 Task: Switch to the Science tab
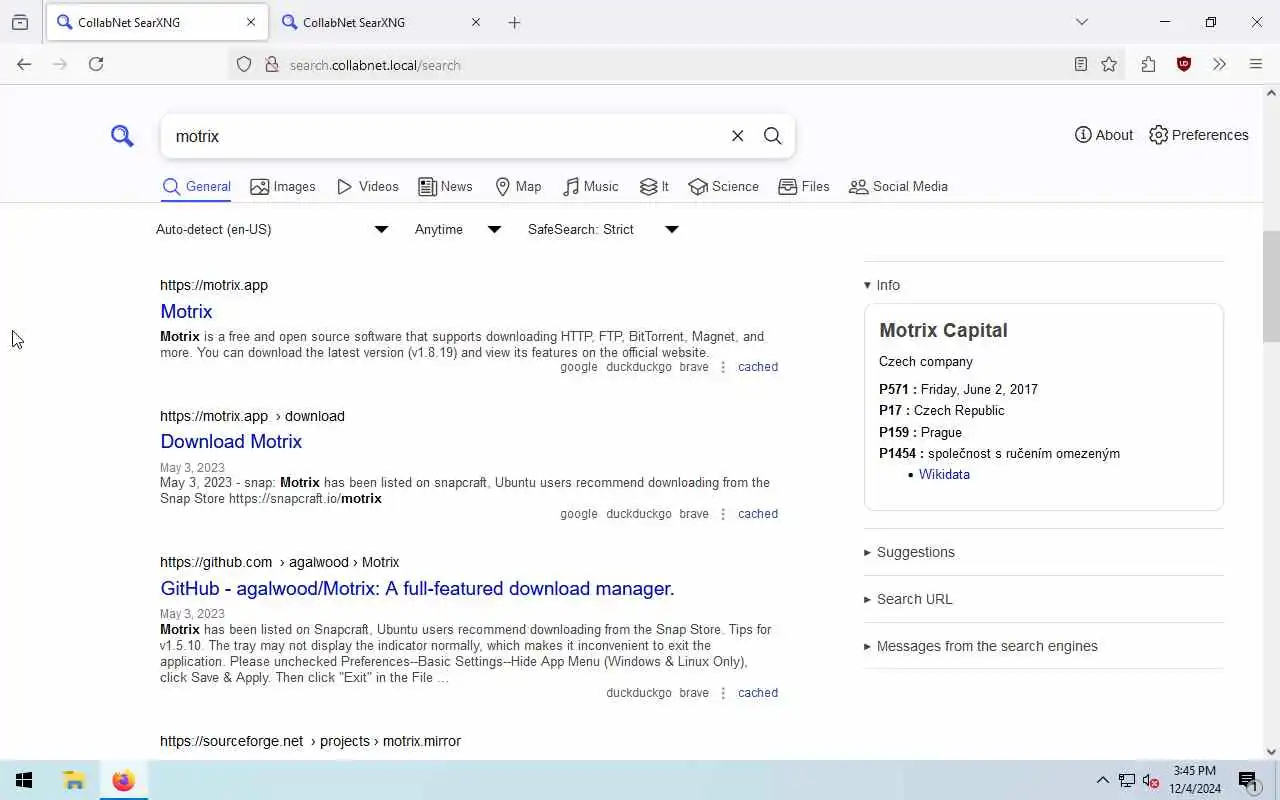click(723, 186)
